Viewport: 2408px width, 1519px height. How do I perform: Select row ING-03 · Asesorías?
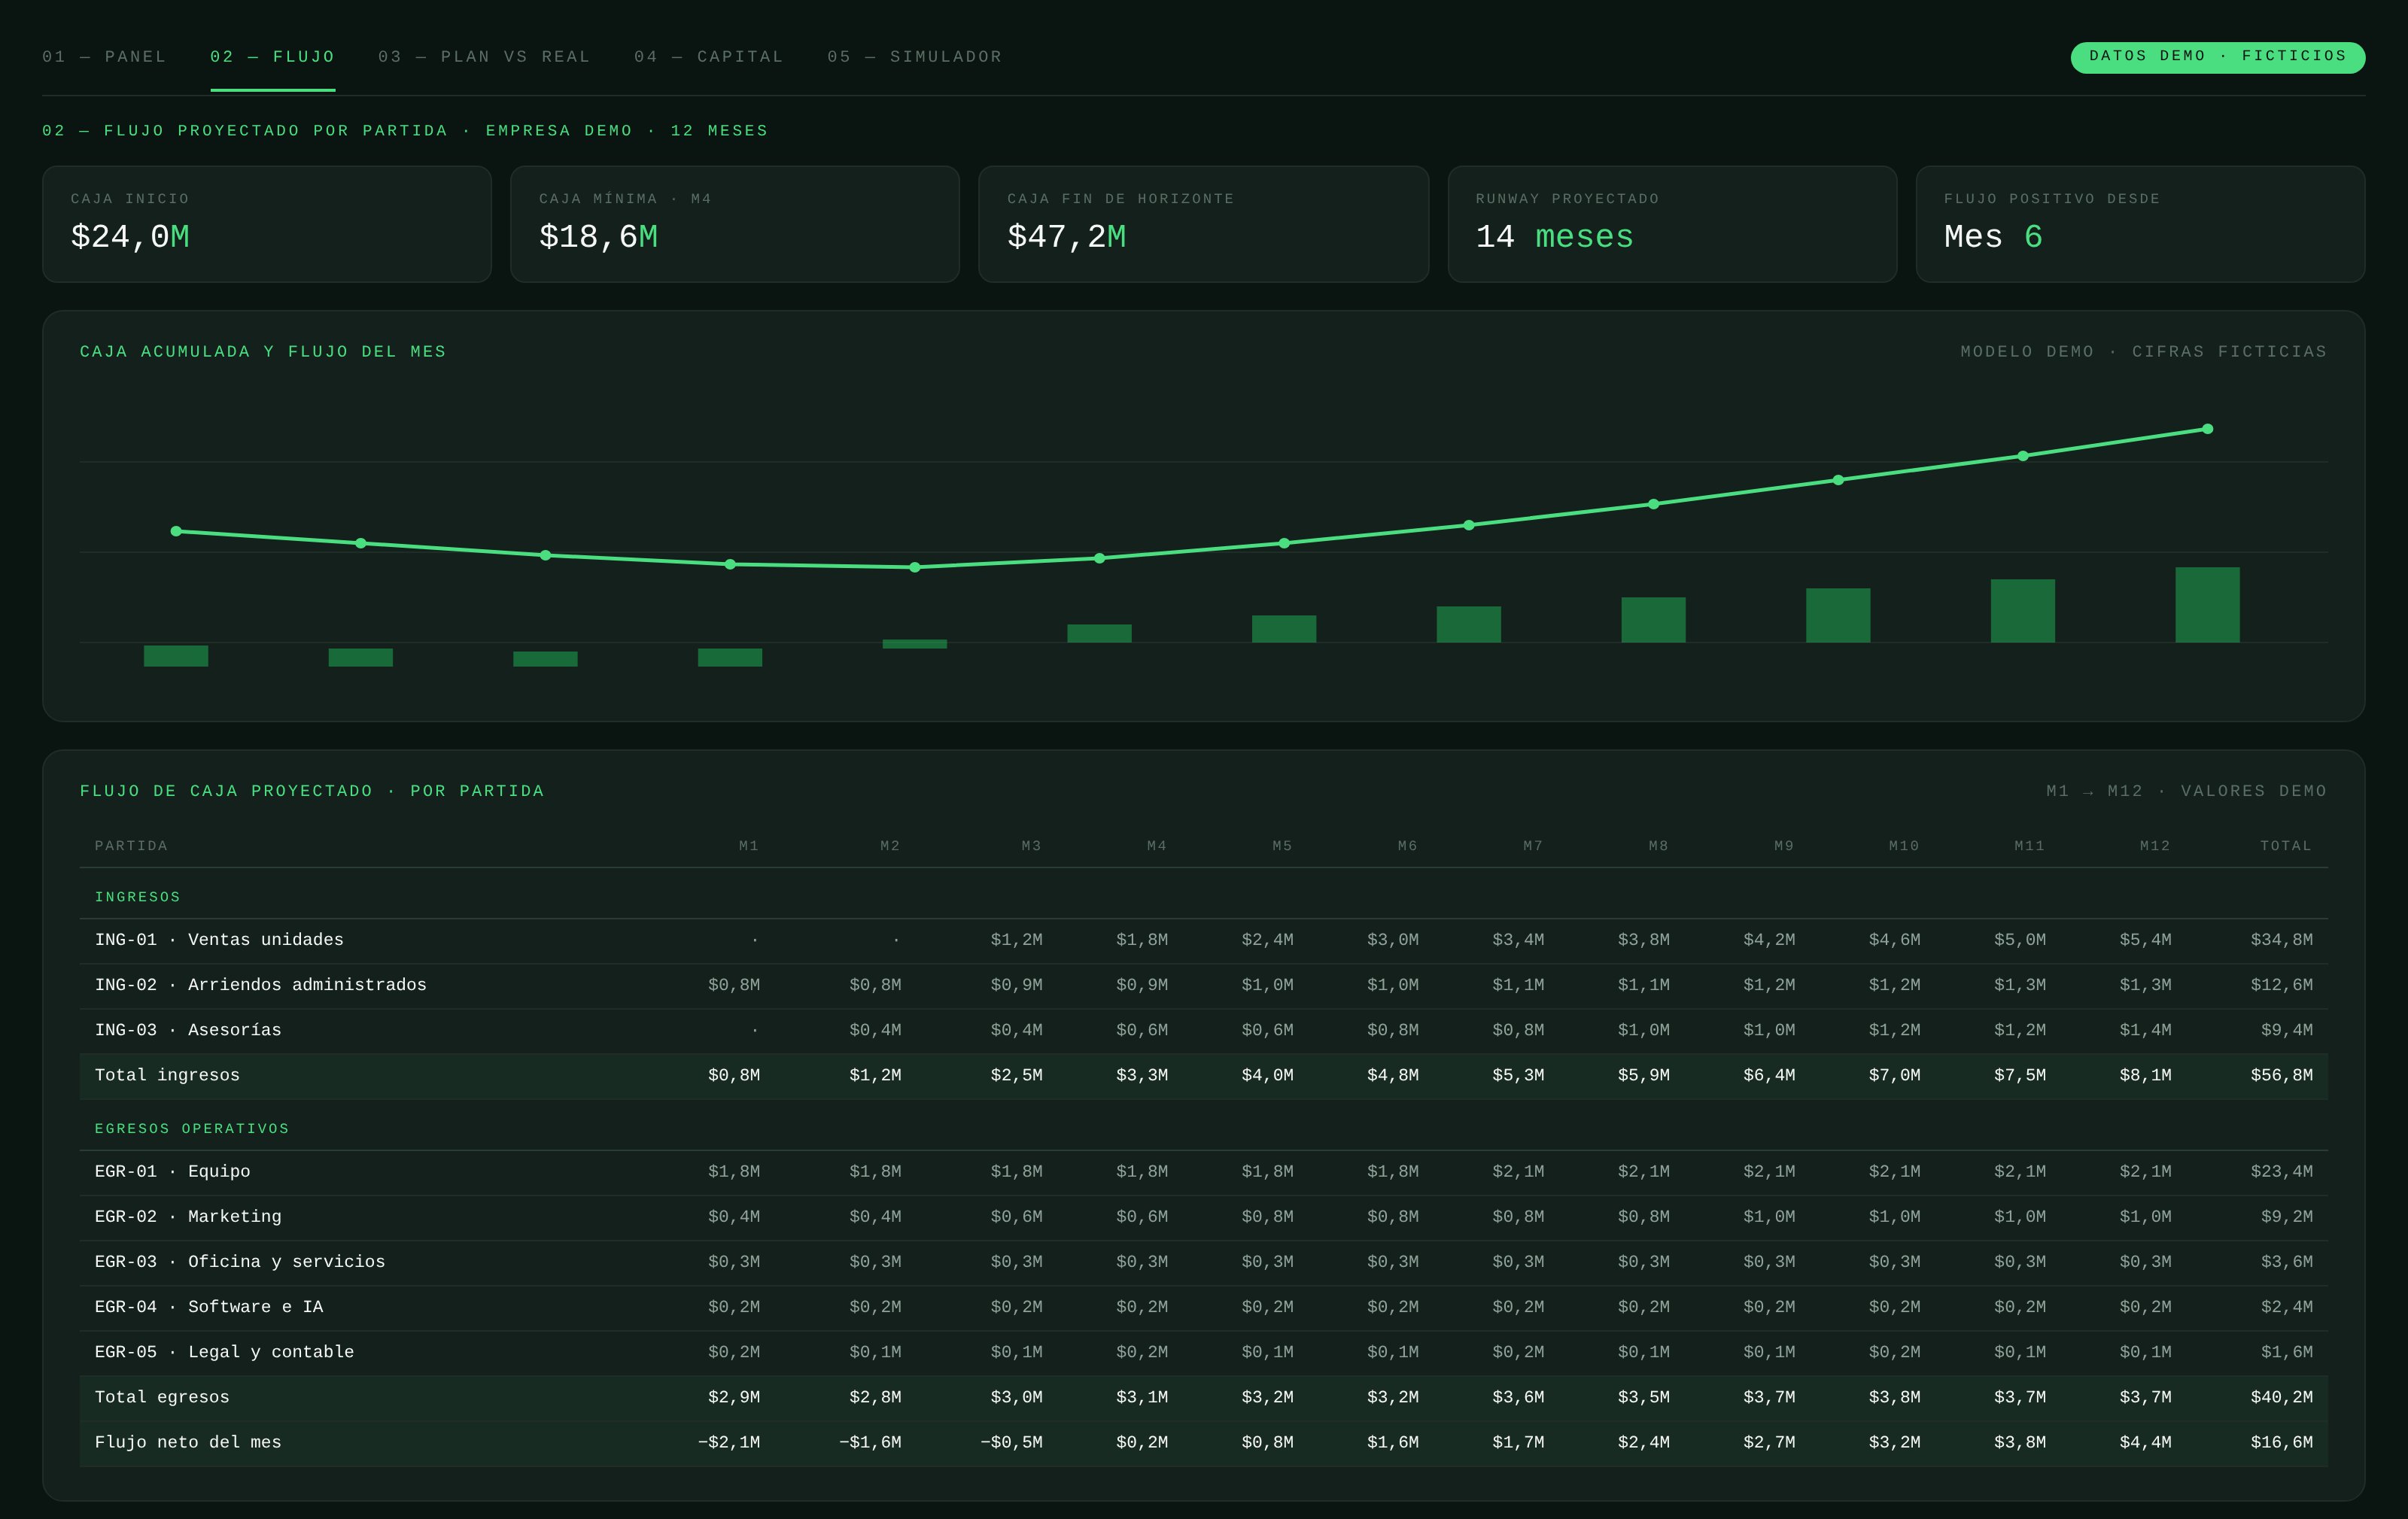(1204, 1030)
